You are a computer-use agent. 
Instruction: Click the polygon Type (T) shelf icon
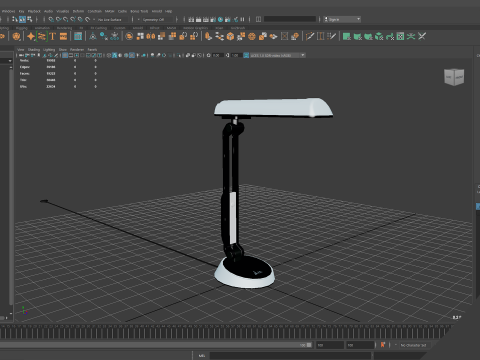tap(53, 36)
